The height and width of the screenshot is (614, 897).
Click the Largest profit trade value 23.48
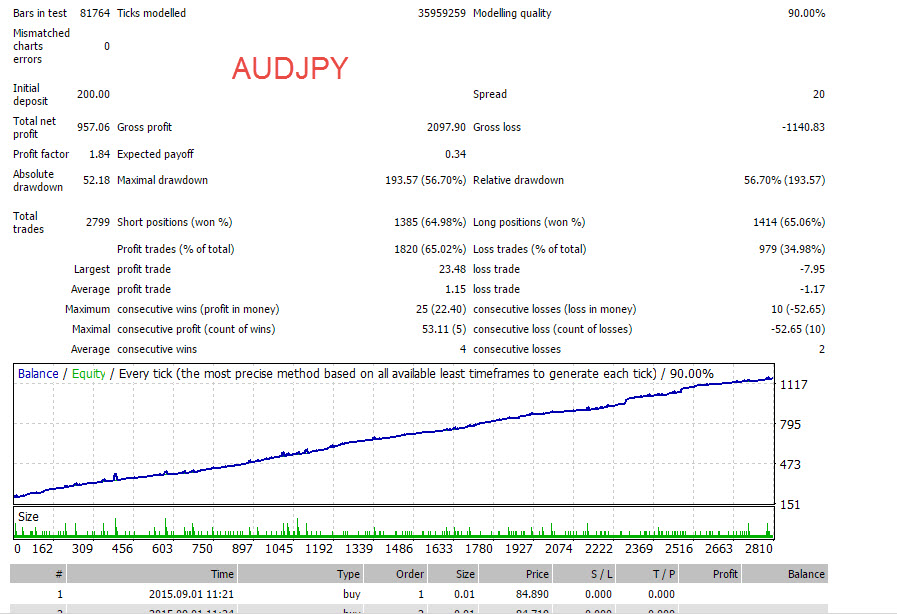tap(453, 269)
